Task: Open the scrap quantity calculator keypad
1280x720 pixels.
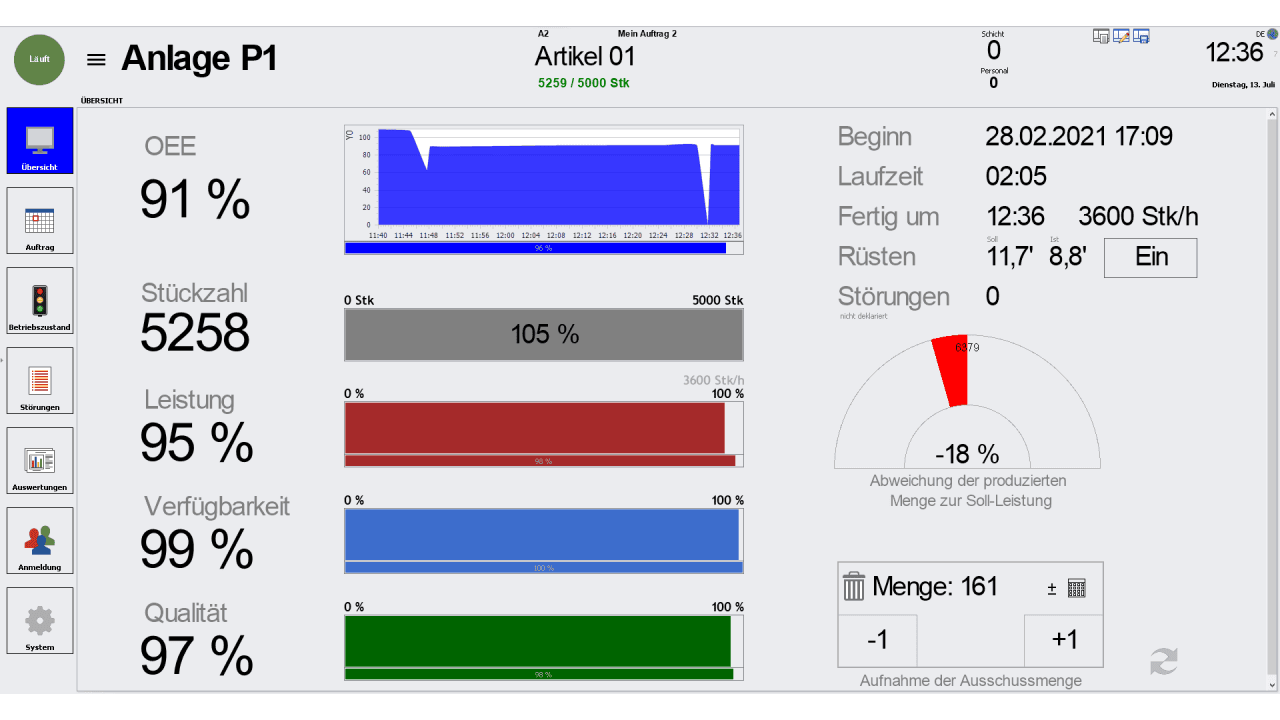Action: point(1076,588)
